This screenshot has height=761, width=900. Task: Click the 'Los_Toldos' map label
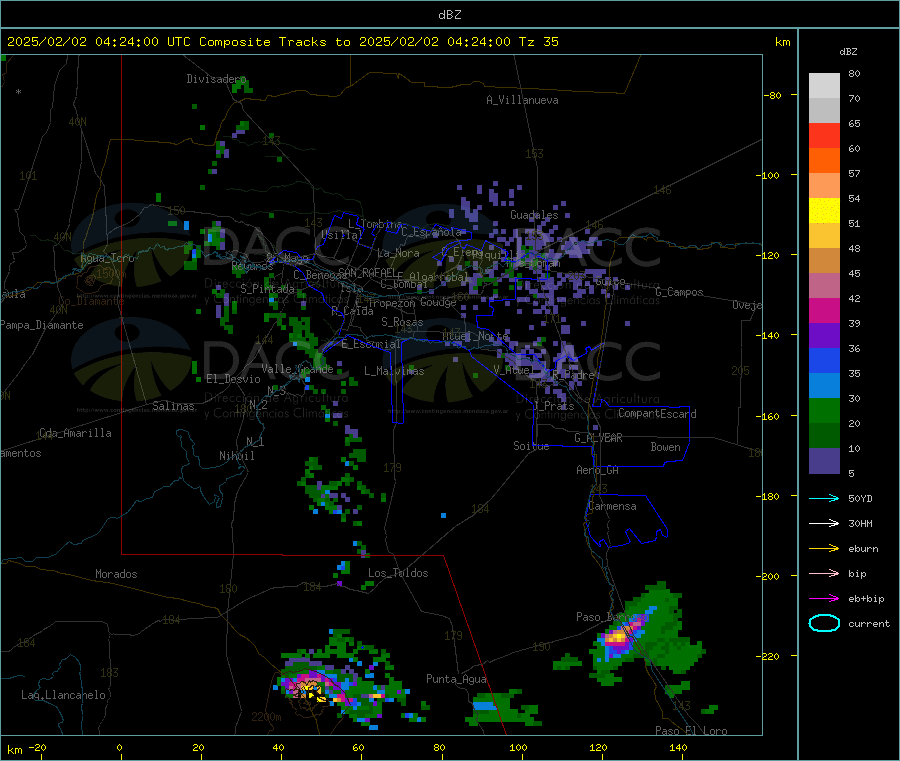tap(398, 573)
